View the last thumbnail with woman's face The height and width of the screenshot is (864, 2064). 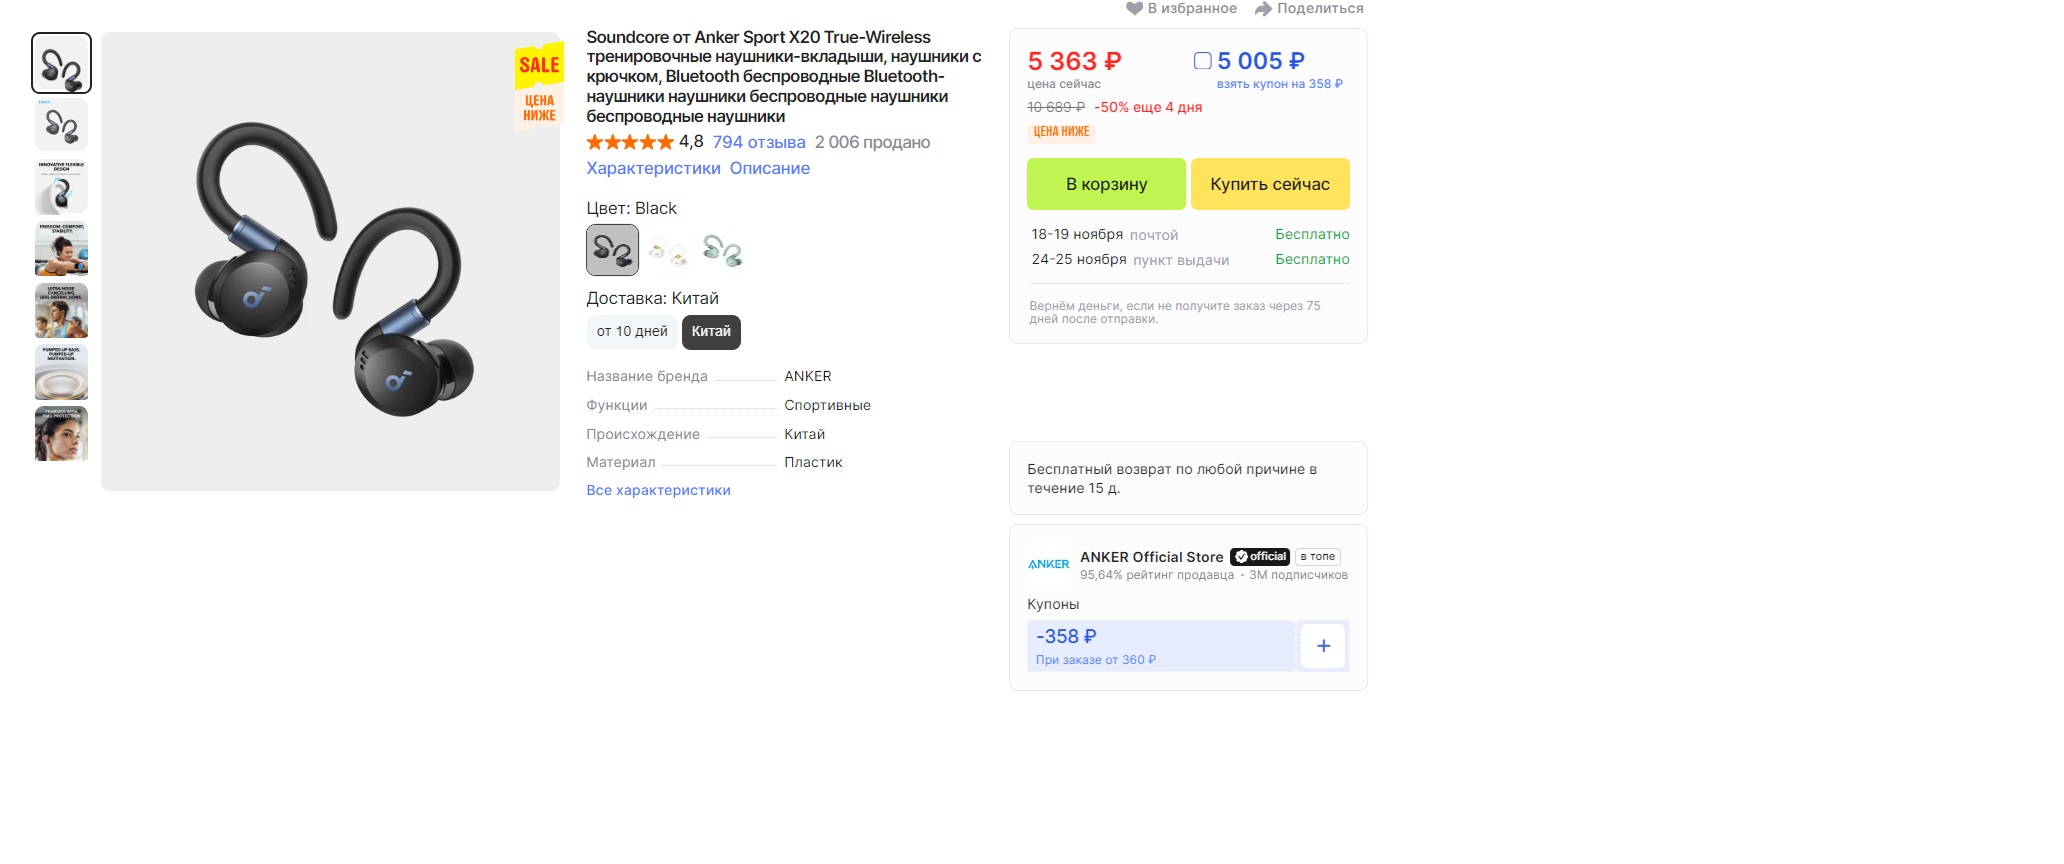tap(61, 434)
